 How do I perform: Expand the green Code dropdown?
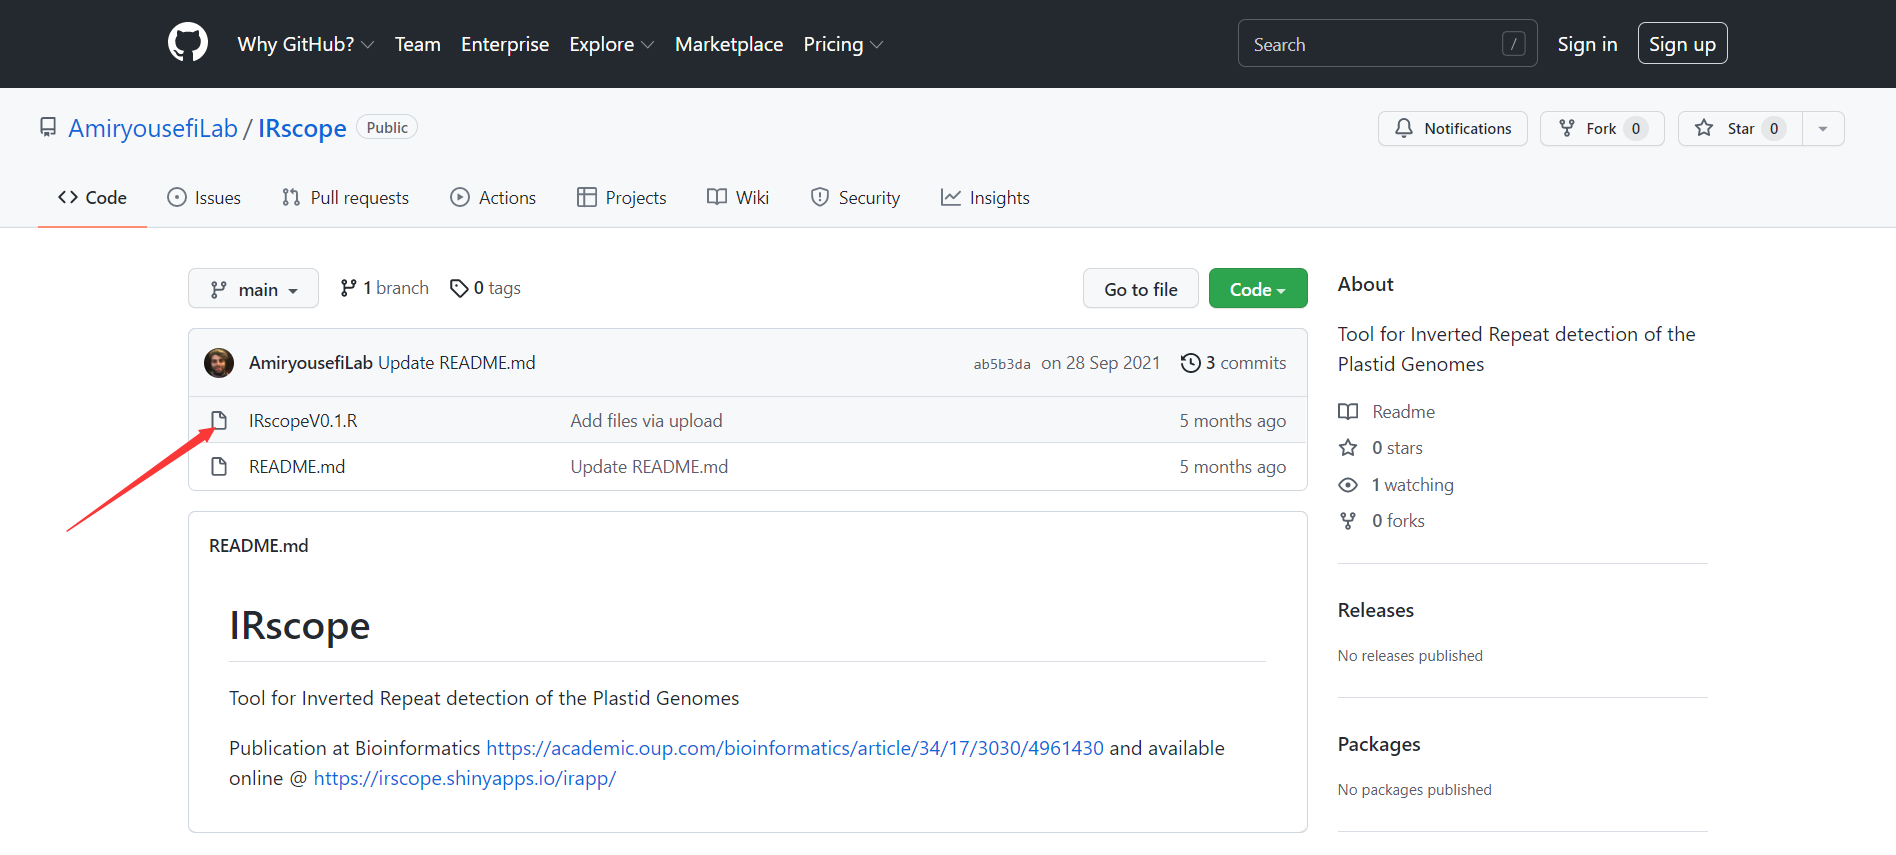[1257, 289]
